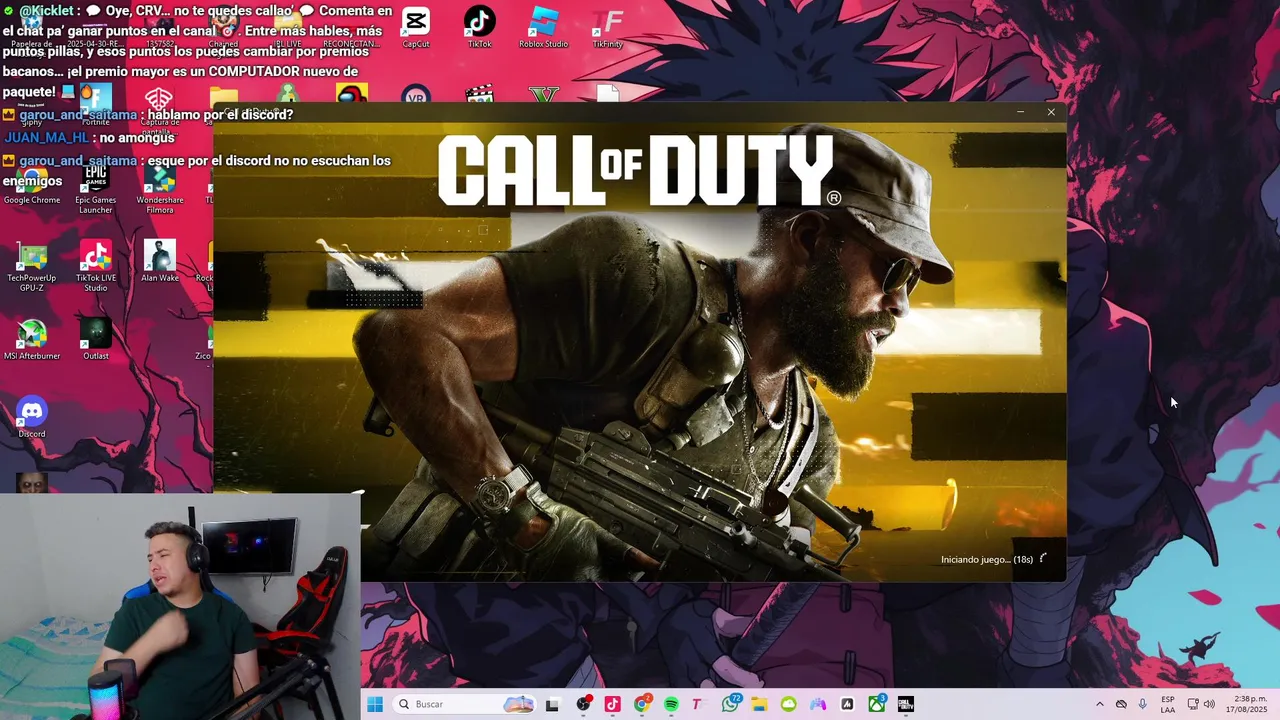
Task: Open the Windows Start menu
Action: click(375, 704)
